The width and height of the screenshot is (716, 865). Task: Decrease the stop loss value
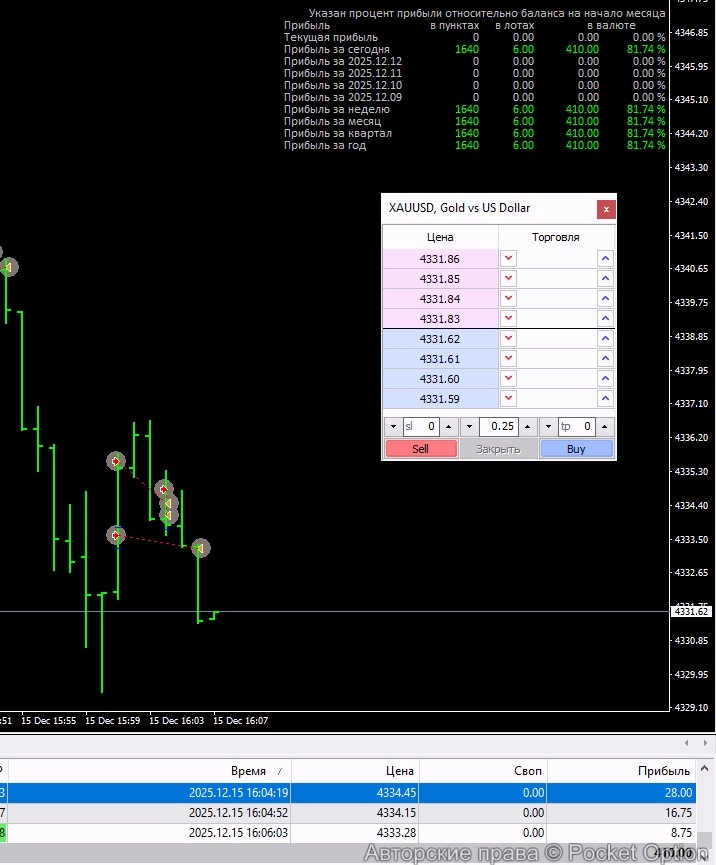[x=392, y=427]
